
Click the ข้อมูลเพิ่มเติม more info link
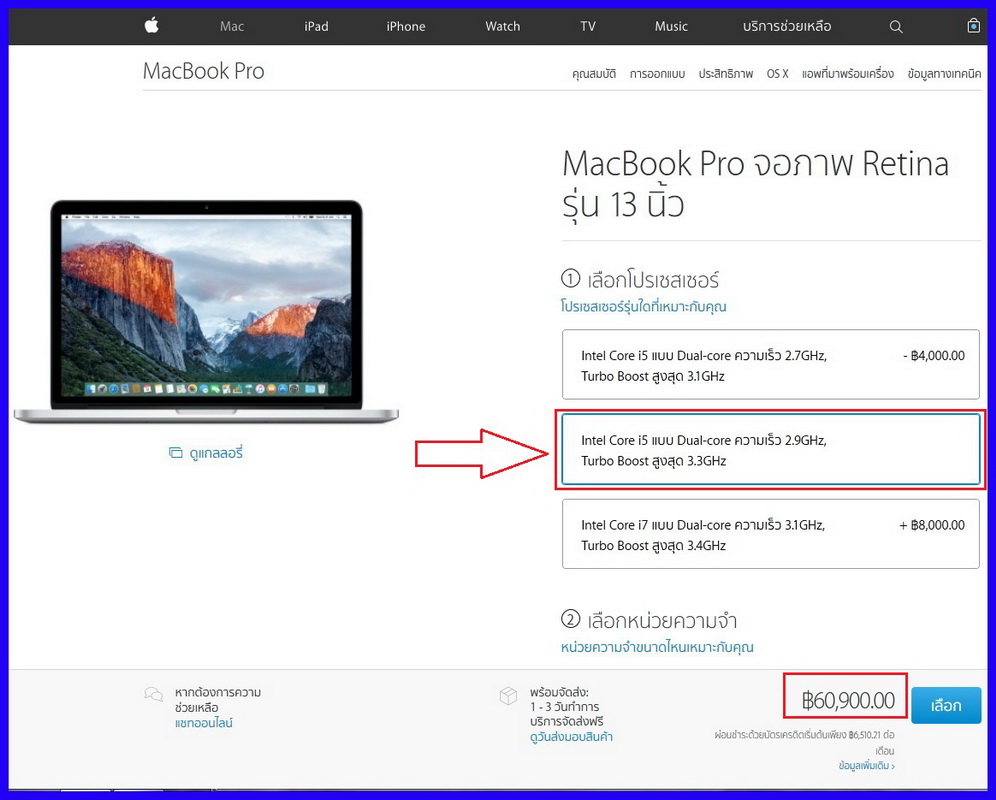(x=866, y=766)
